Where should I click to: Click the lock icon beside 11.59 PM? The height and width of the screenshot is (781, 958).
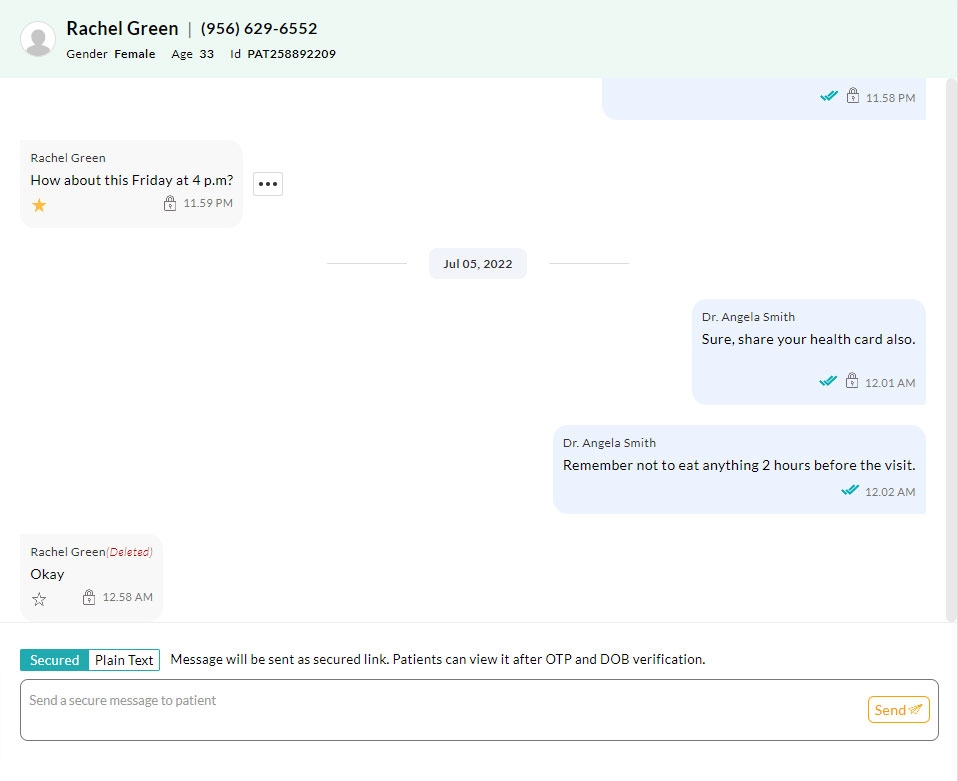[169, 204]
